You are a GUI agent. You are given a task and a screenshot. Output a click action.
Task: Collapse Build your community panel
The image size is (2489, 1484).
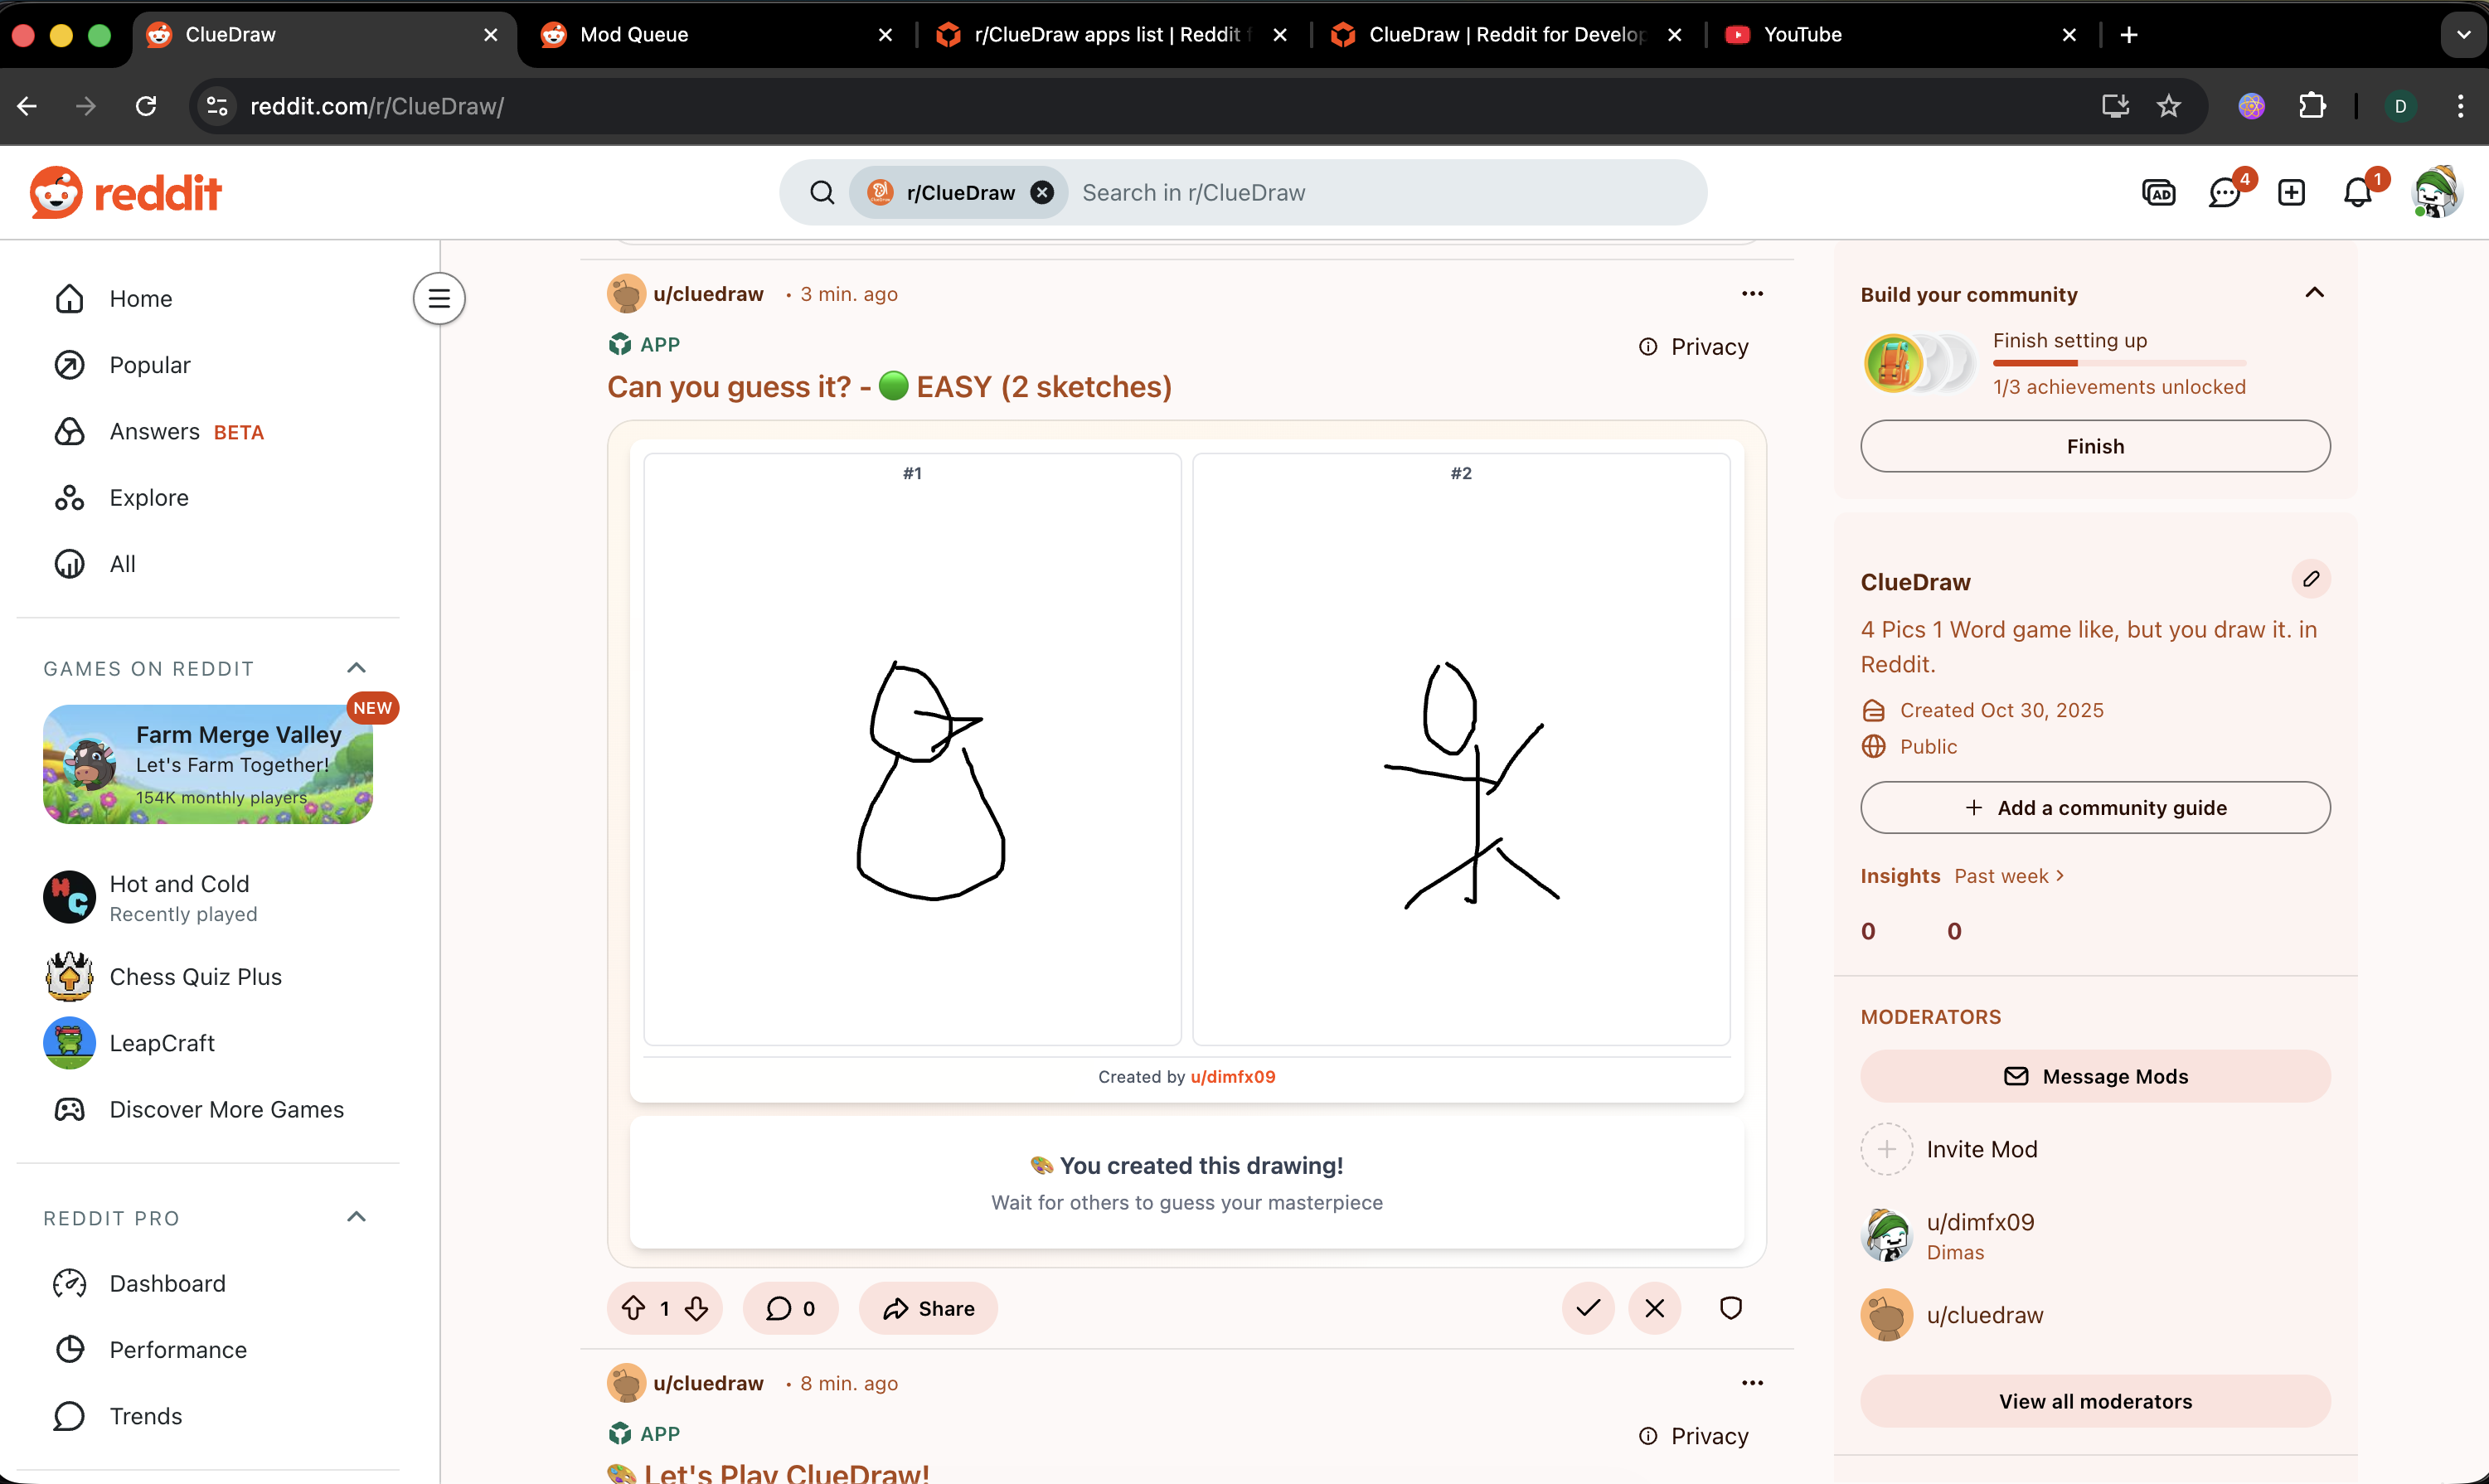click(x=2314, y=293)
